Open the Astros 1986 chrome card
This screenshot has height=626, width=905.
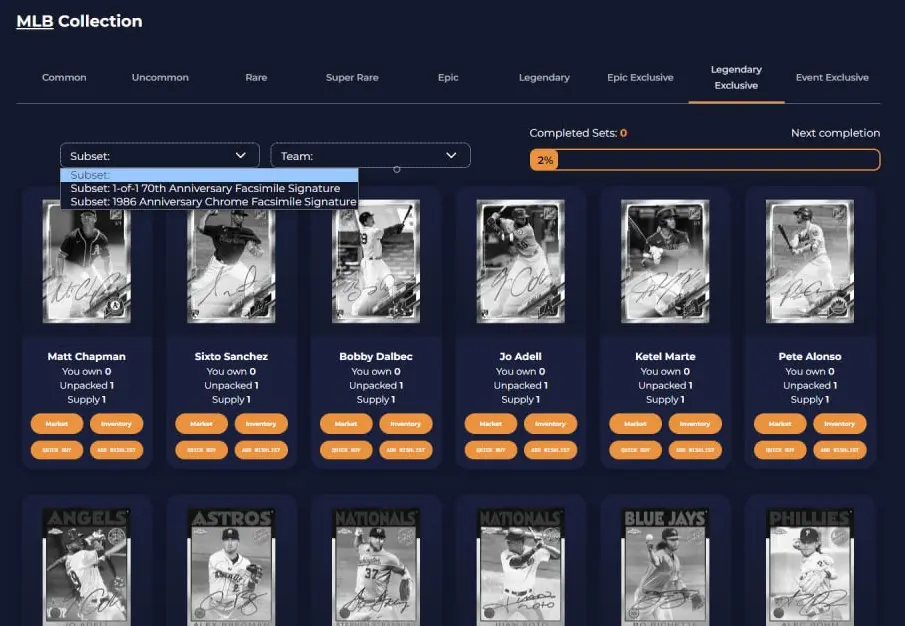pos(231,567)
